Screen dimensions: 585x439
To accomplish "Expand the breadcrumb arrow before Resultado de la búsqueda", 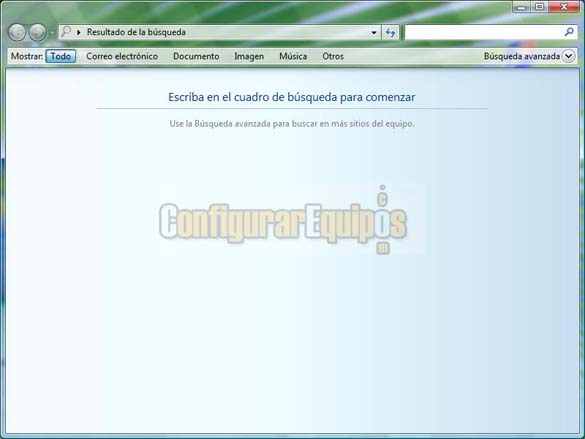I will tap(79, 32).
